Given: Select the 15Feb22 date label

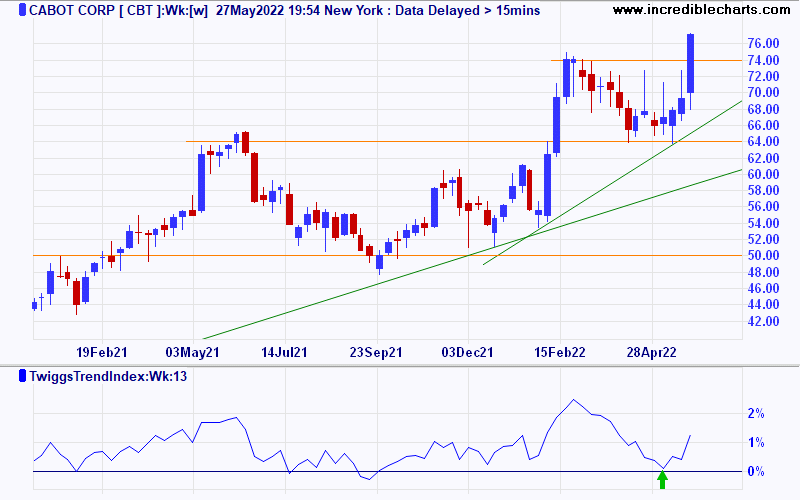Looking at the screenshot, I should 560,352.
